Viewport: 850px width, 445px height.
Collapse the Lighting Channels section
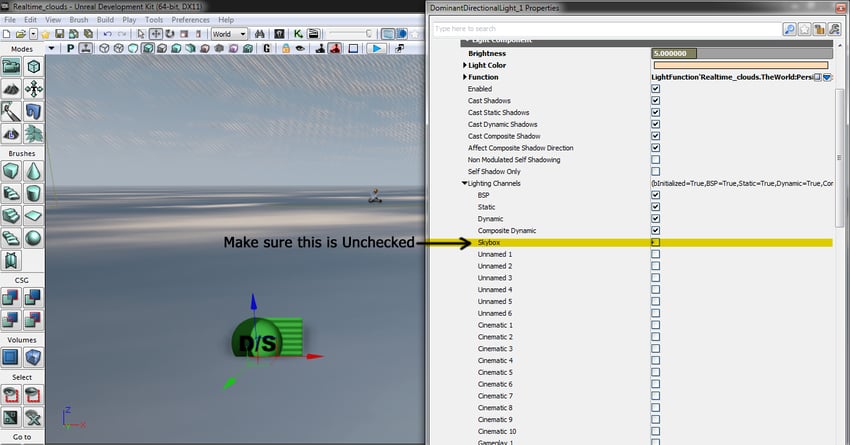pos(465,183)
